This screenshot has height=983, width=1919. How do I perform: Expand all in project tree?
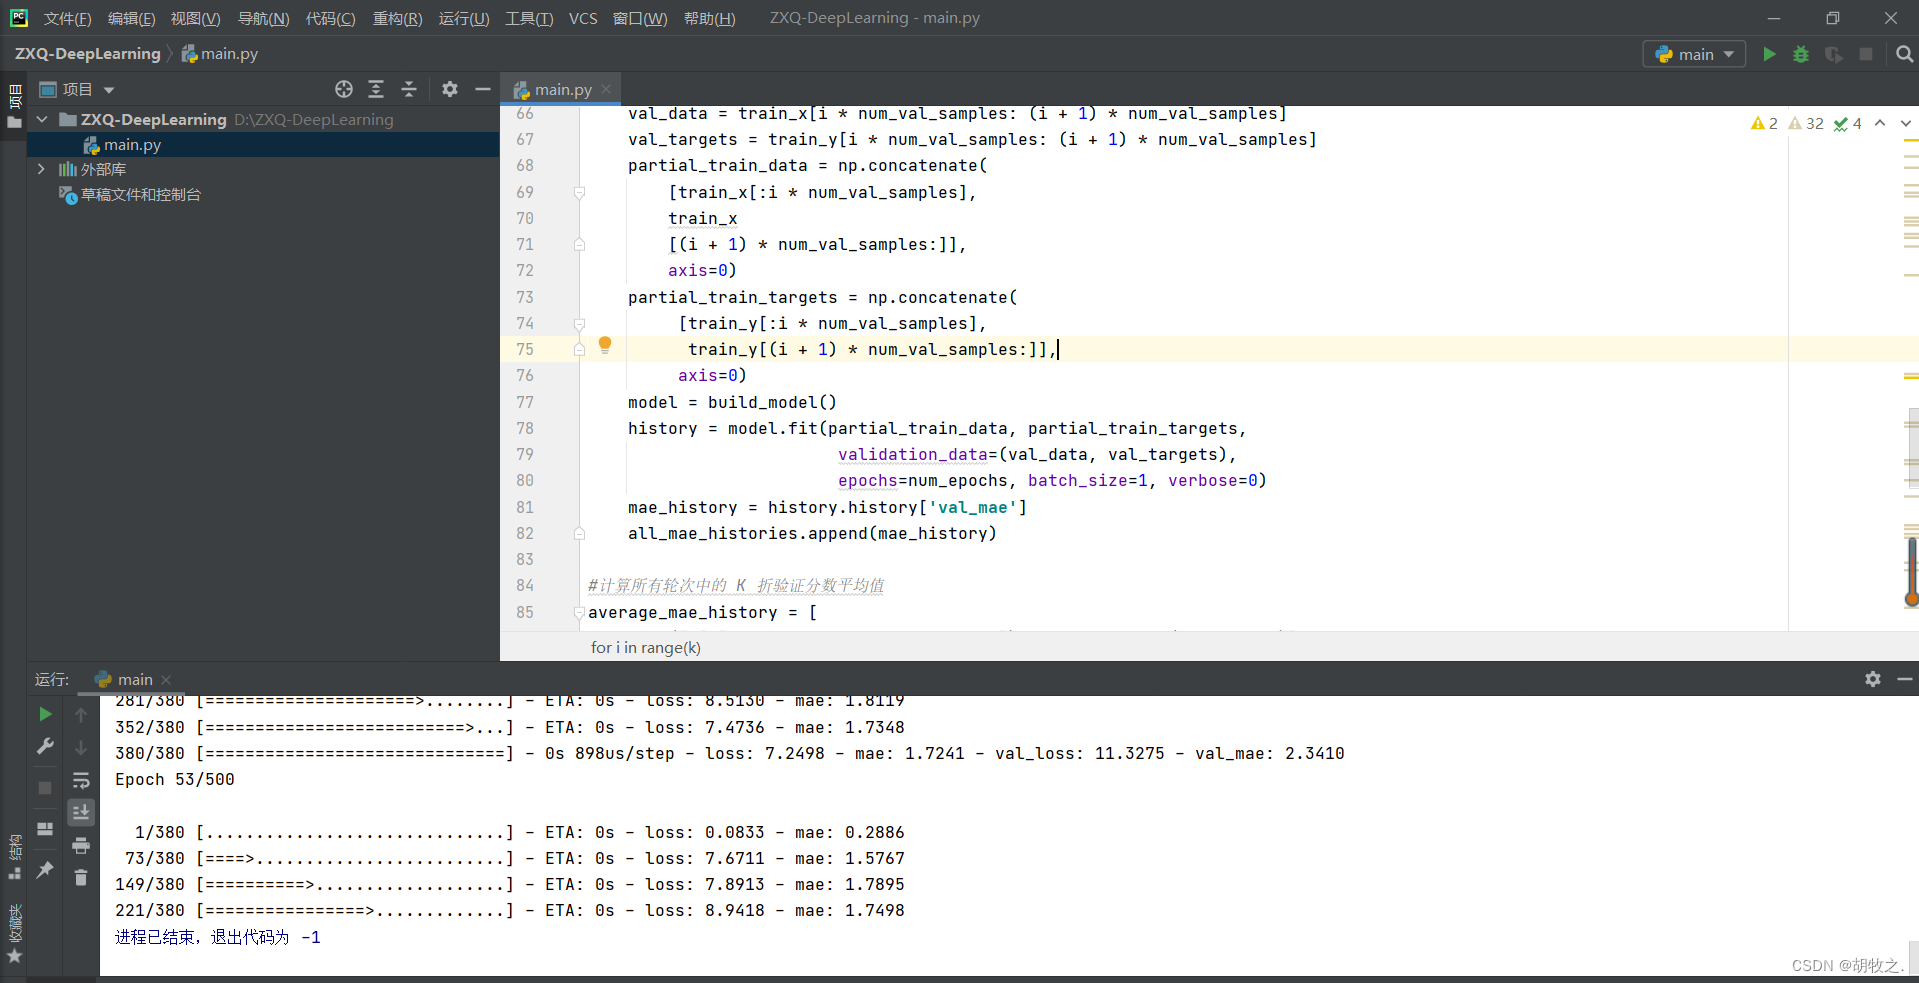[376, 89]
